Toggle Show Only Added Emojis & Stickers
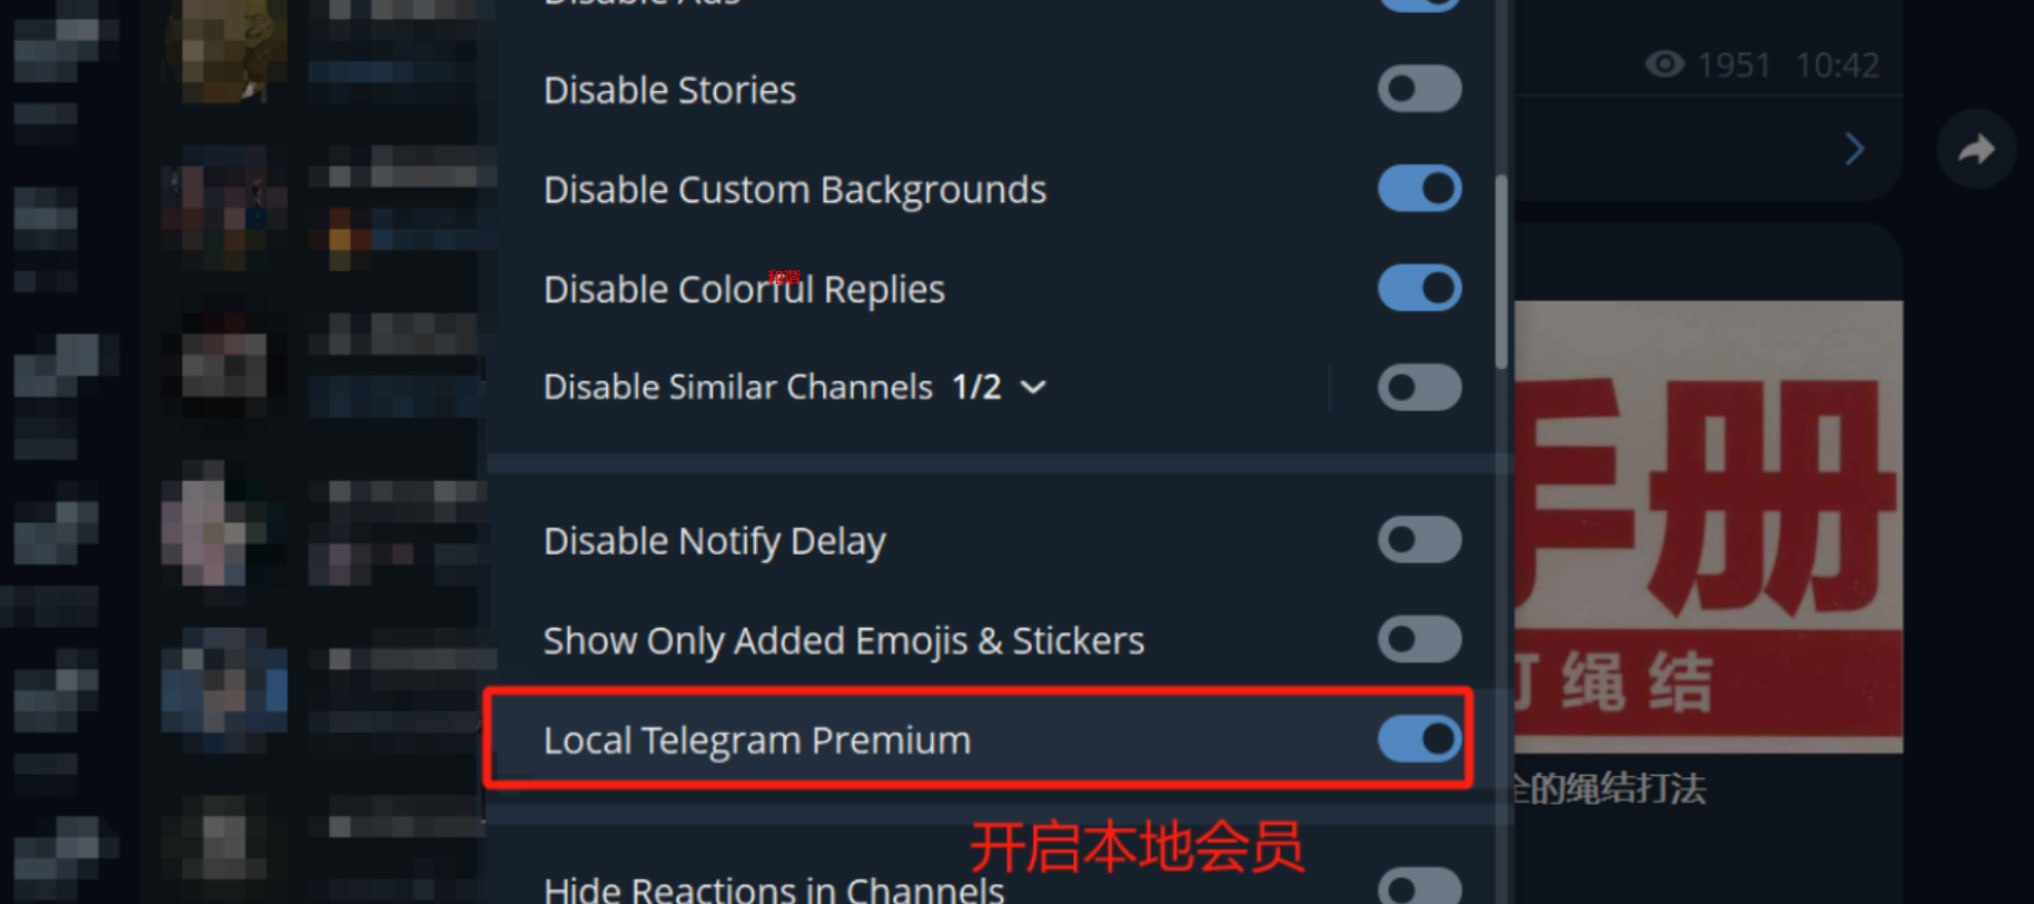This screenshot has width=2034, height=904. click(1419, 639)
